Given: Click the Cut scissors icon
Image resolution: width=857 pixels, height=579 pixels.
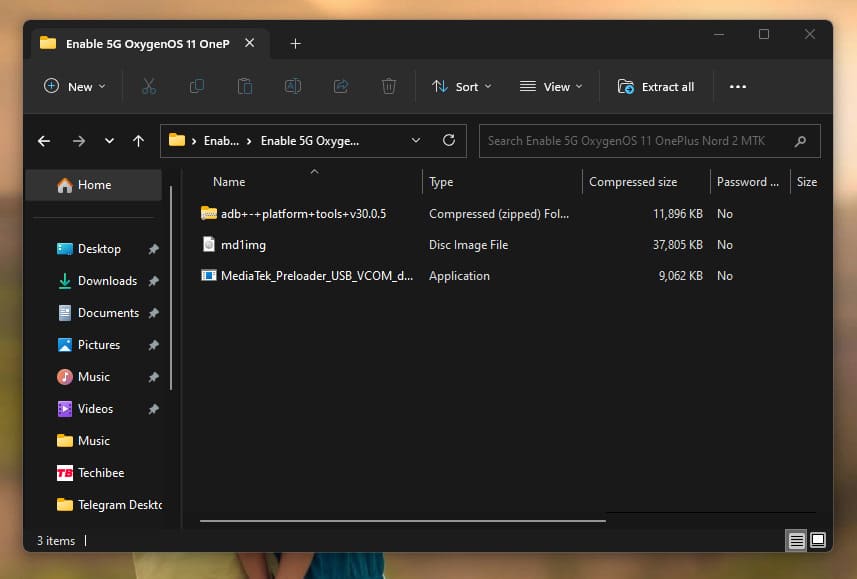Looking at the screenshot, I should tap(149, 86).
